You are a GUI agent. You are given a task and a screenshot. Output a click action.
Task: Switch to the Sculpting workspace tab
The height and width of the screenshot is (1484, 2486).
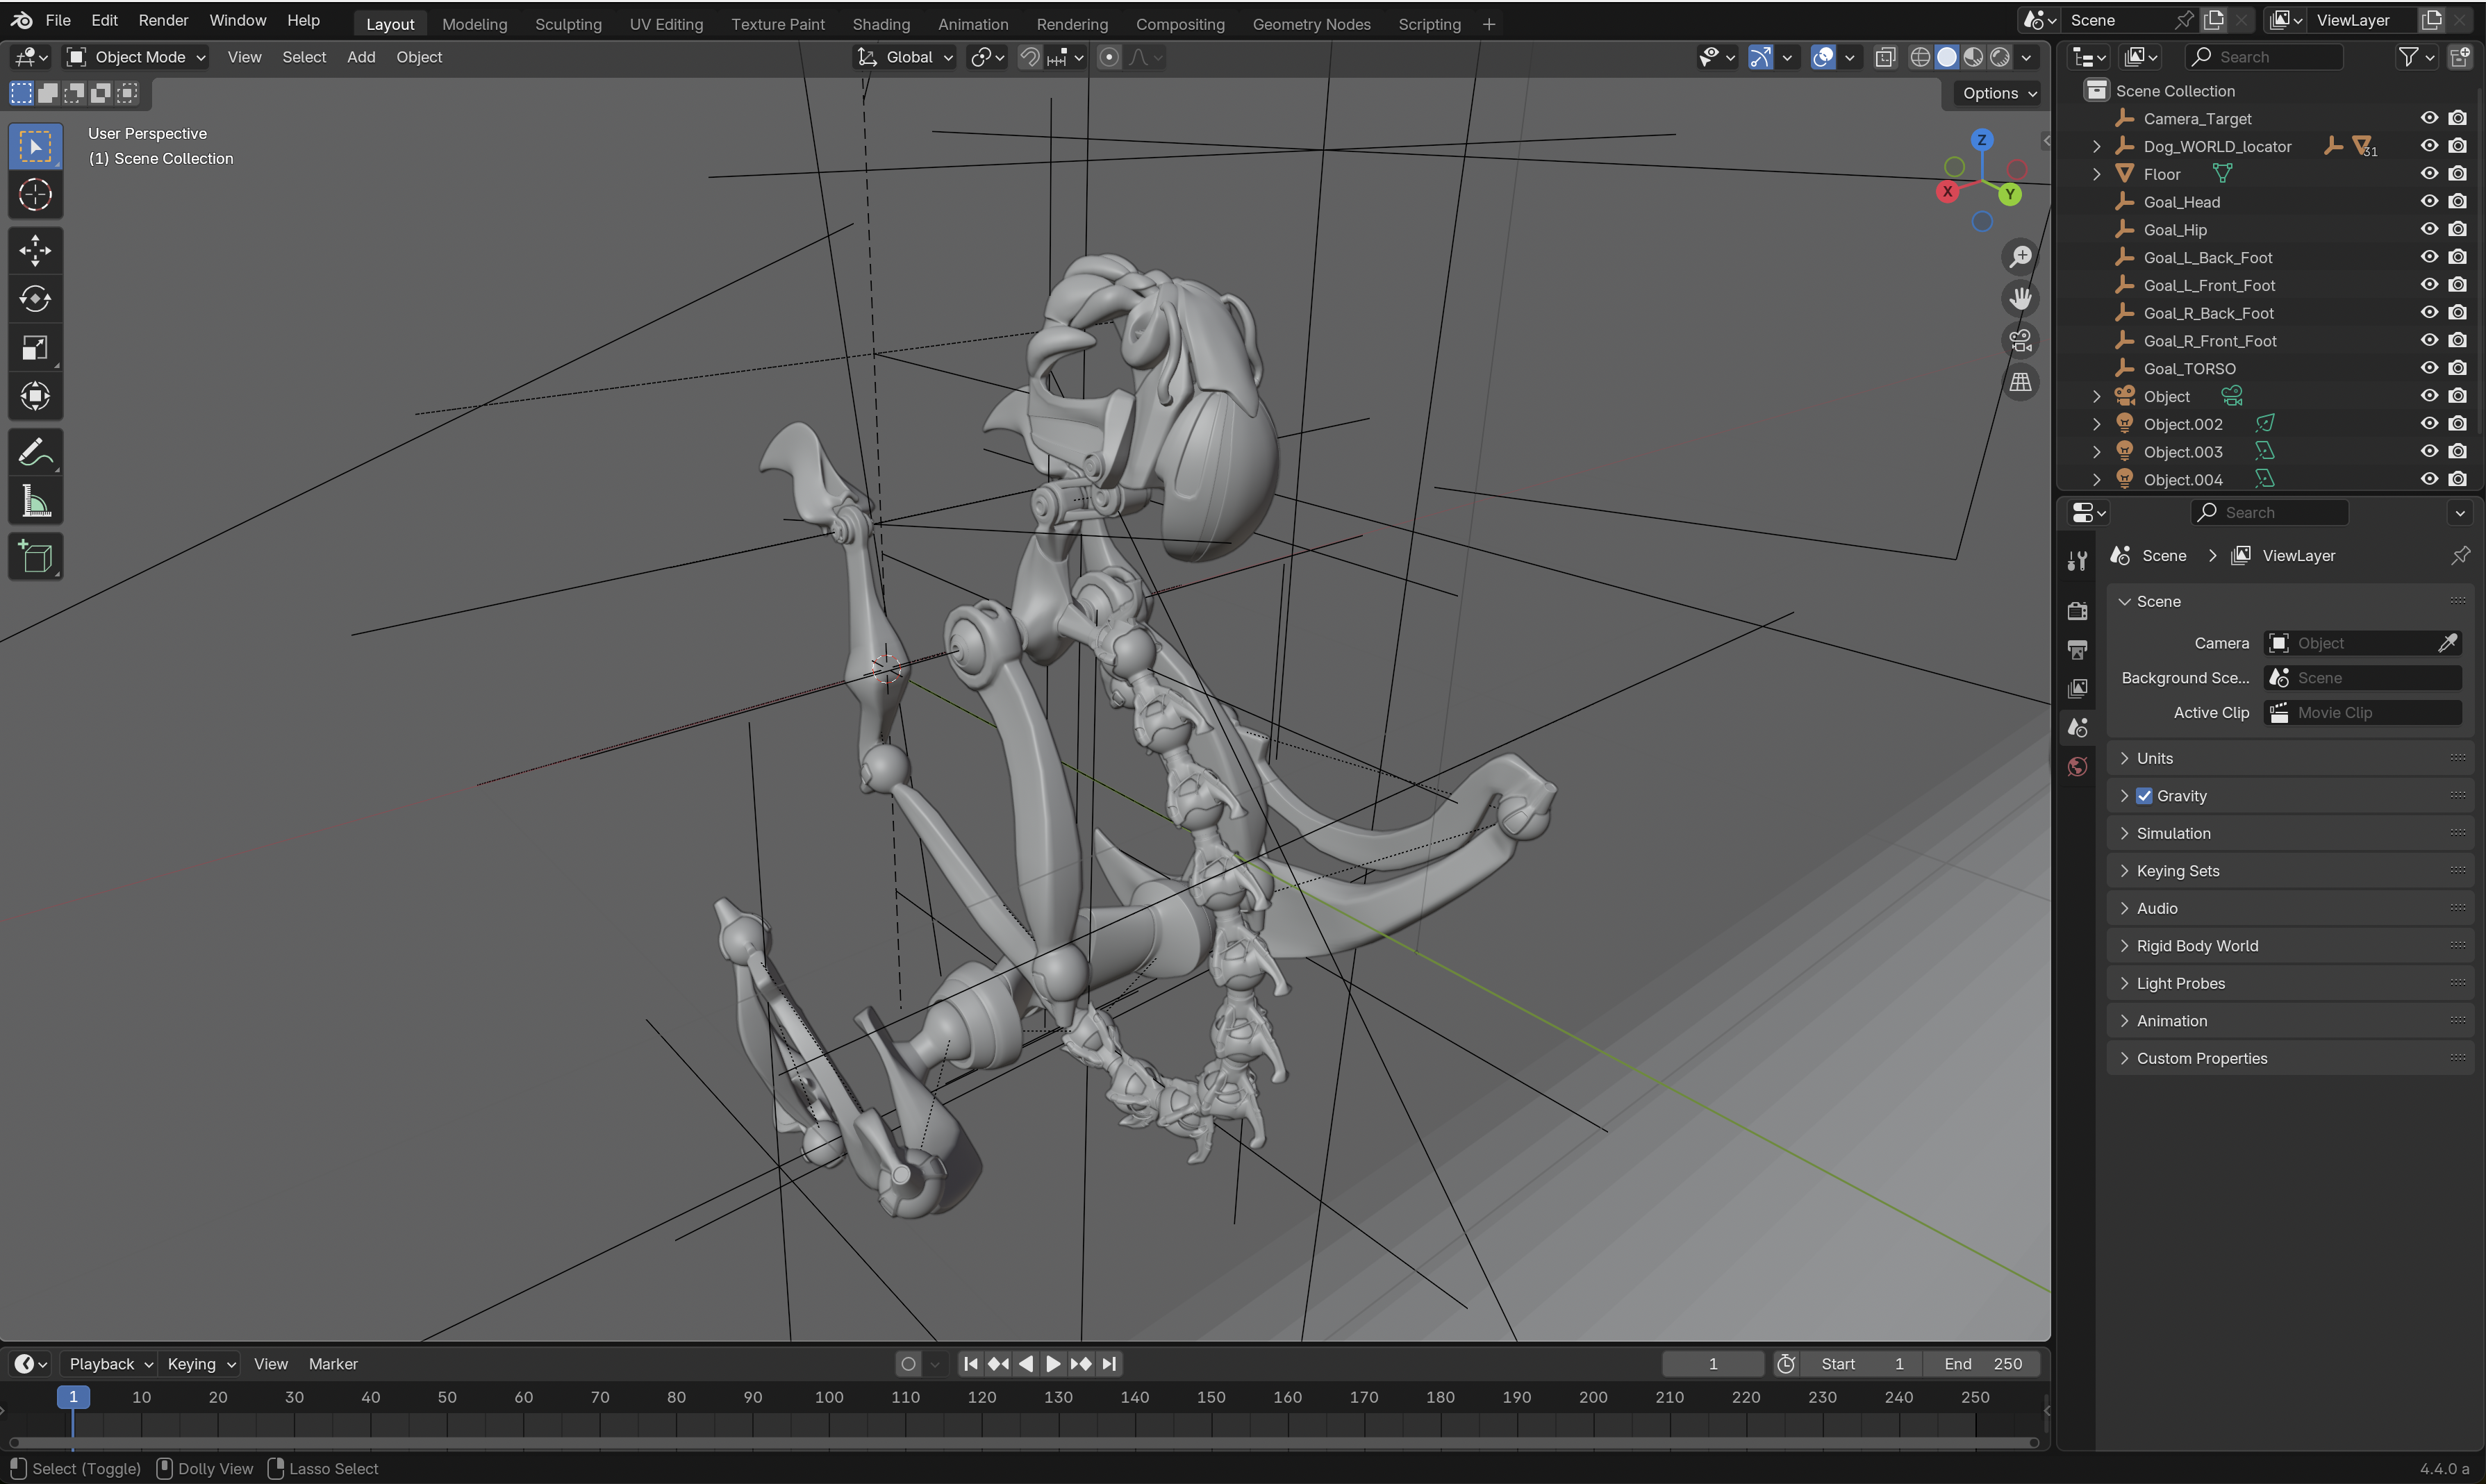coord(567,24)
